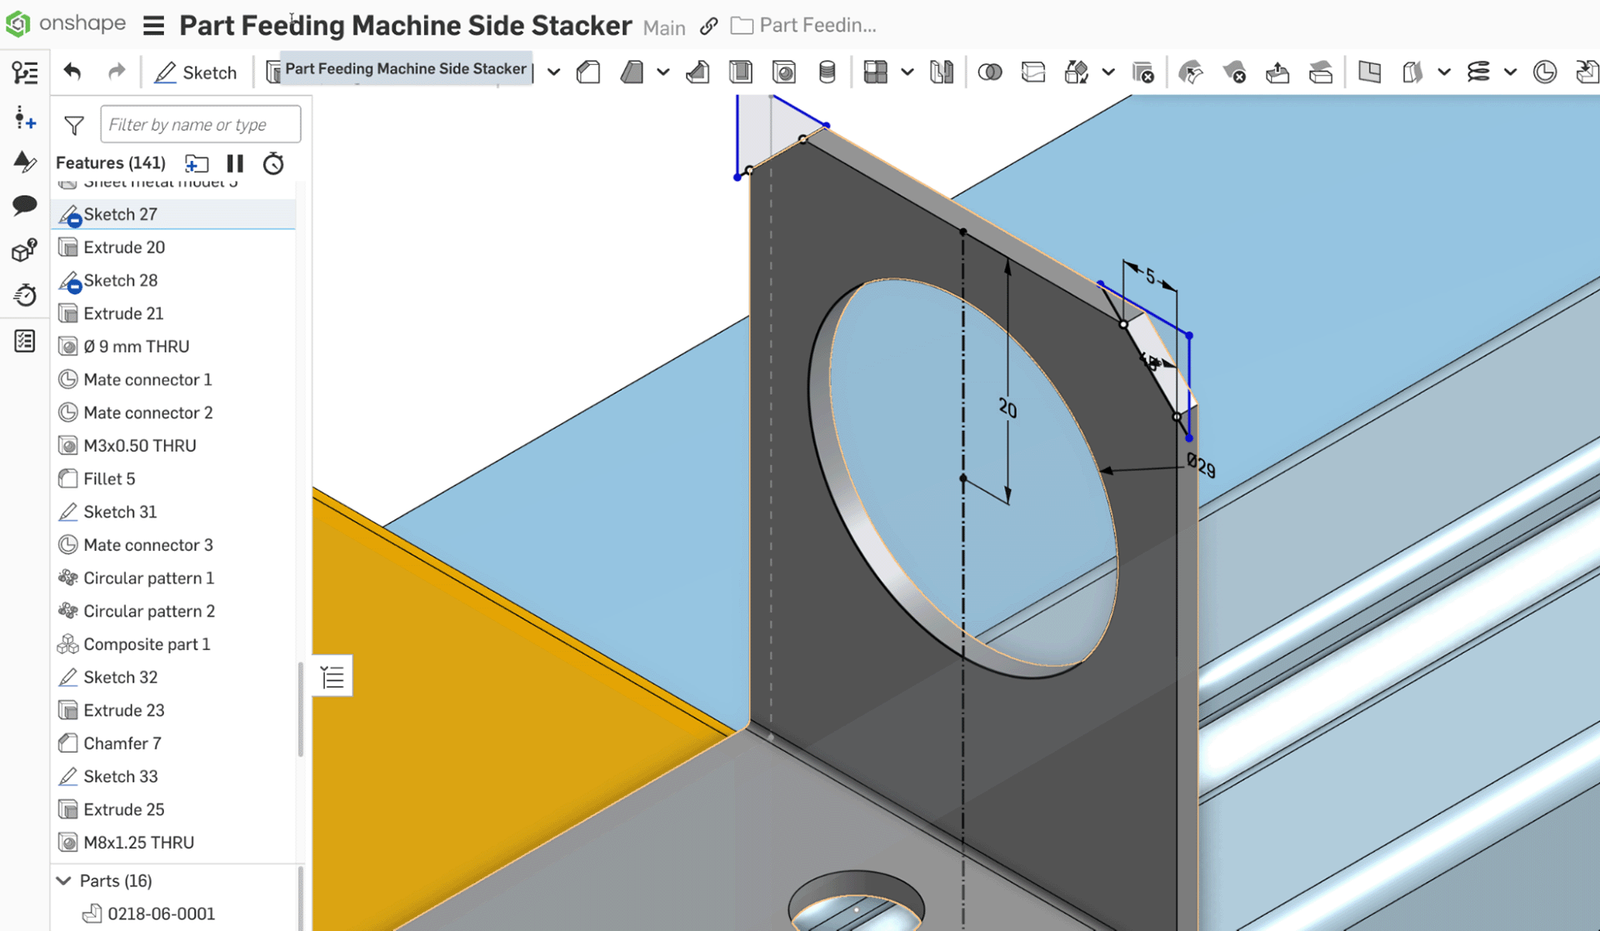1600x931 pixels.
Task: Click the Undo arrow in the toolbar
Action: pyautogui.click(x=72, y=72)
